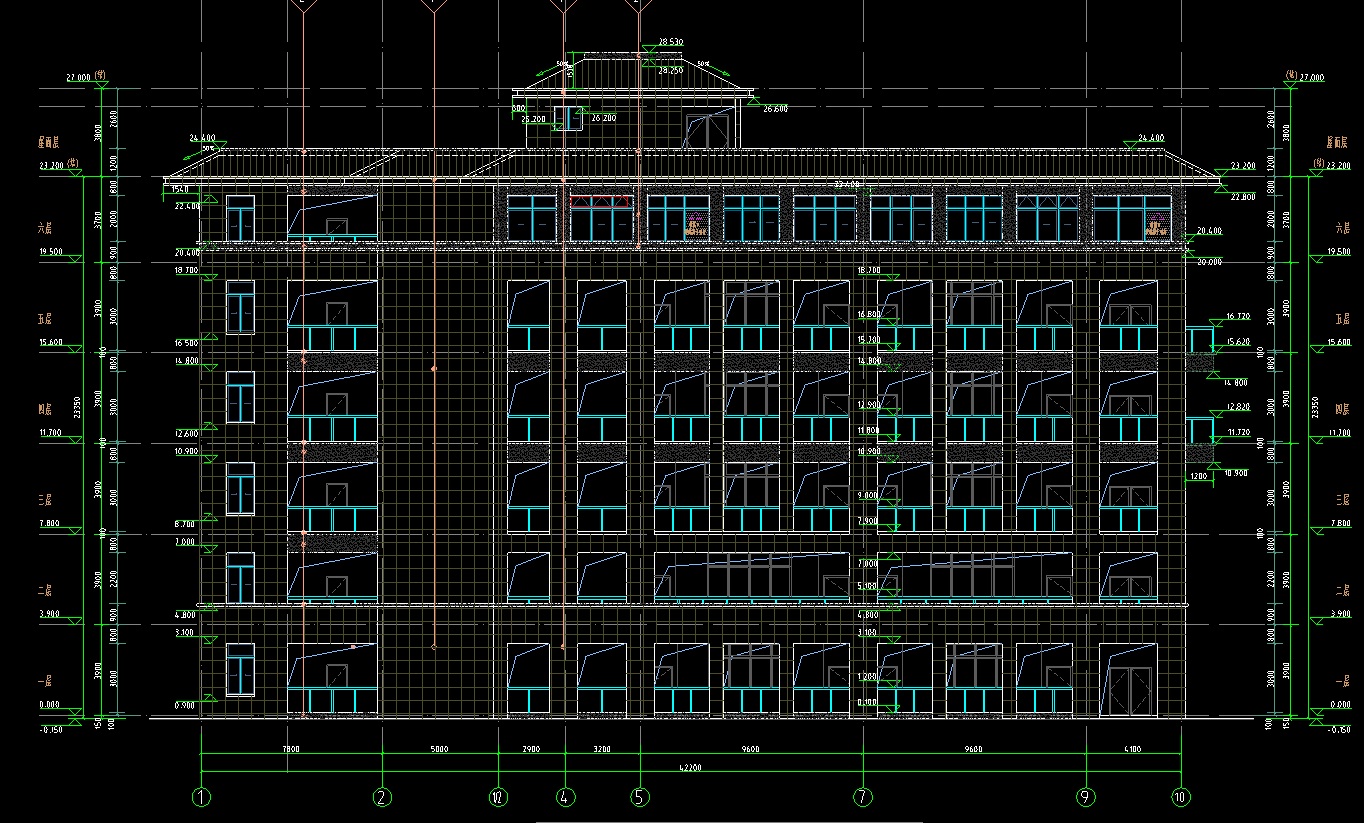Image resolution: width=1364 pixels, height=823 pixels.
Task: Select axis bubble number 10
Action: (x=1181, y=797)
